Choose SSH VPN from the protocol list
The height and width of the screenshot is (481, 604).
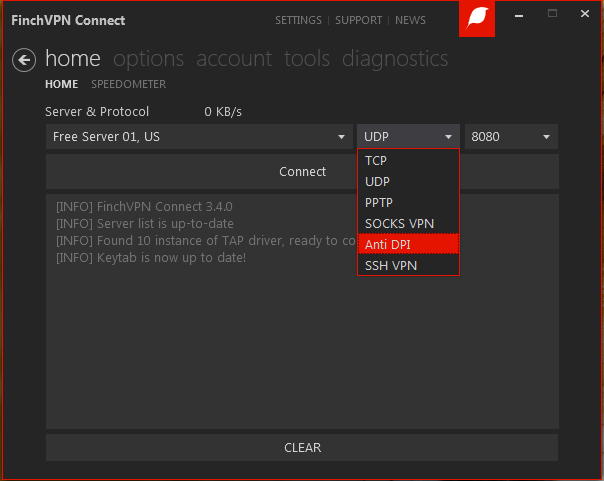(408, 265)
